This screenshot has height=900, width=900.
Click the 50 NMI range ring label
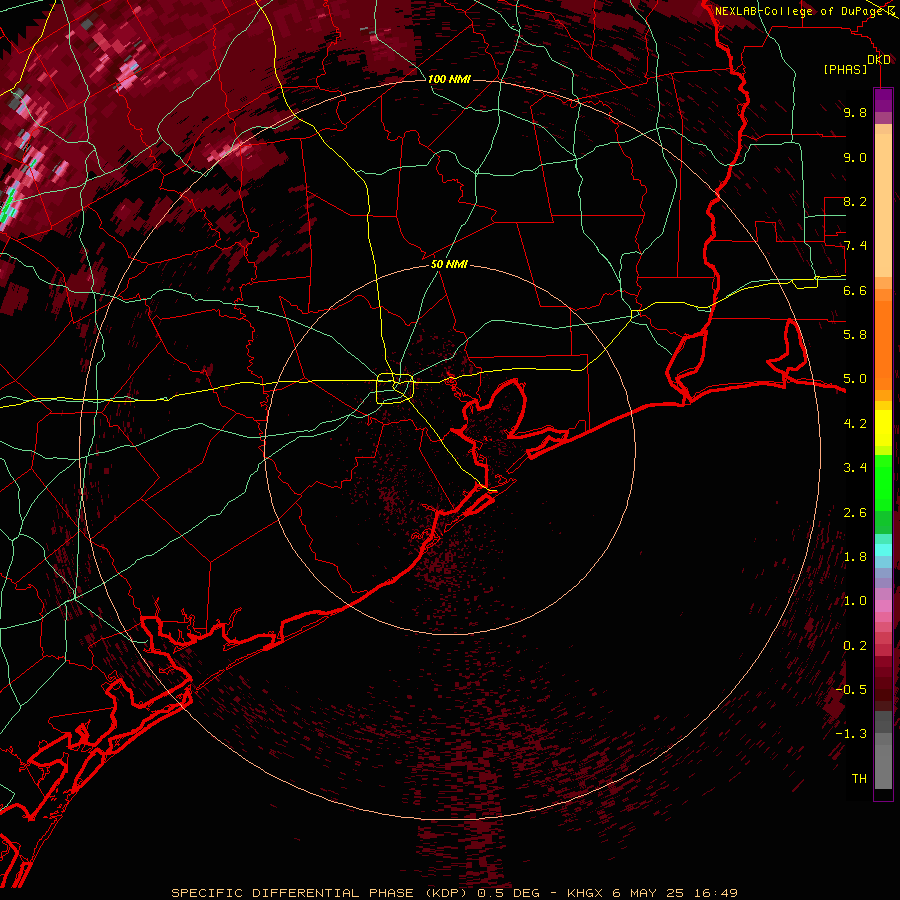click(449, 264)
